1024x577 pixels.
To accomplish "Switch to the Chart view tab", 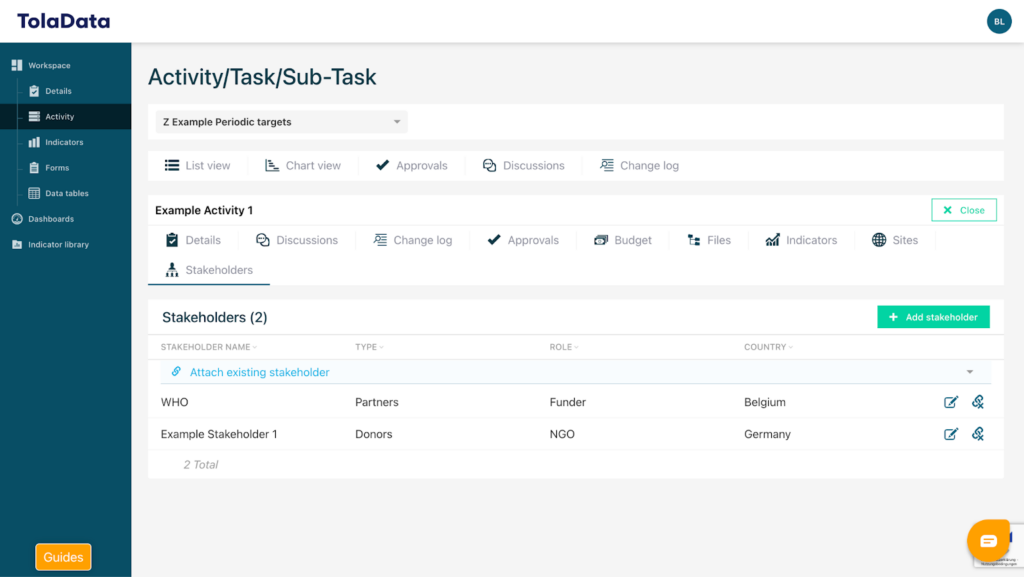I will tap(303, 166).
